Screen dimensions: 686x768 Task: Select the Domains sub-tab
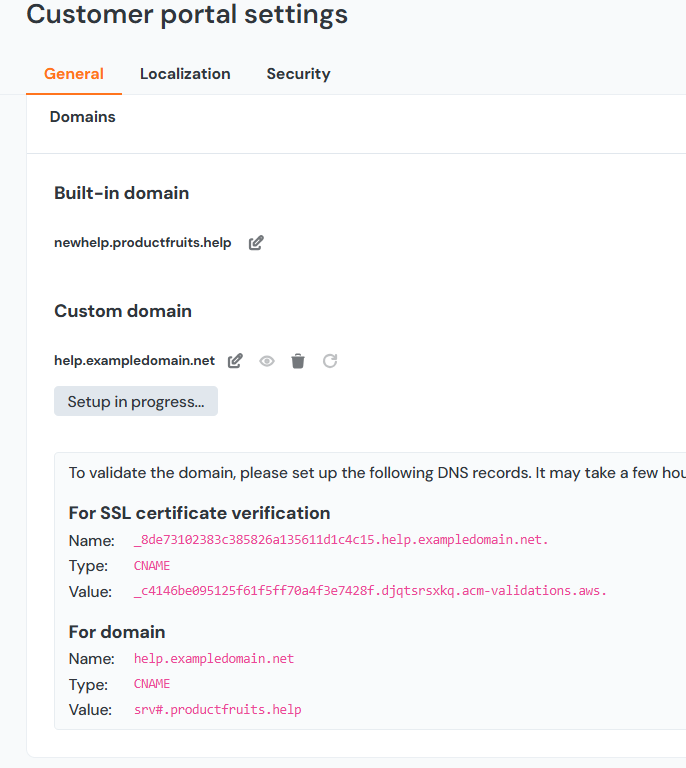pos(83,117)
